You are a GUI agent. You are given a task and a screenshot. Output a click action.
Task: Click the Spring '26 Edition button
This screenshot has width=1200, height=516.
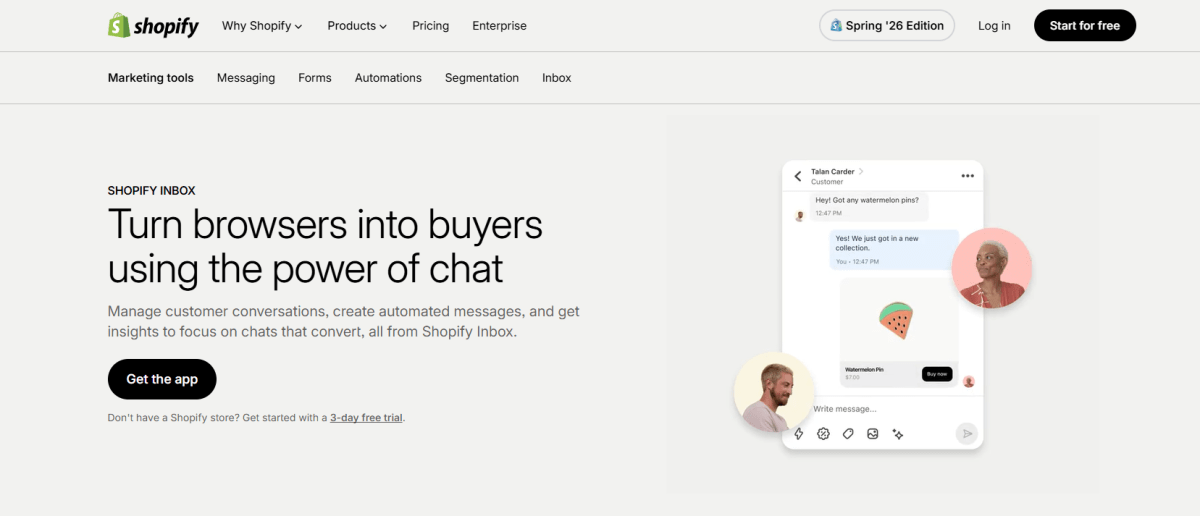coord(887,26)
